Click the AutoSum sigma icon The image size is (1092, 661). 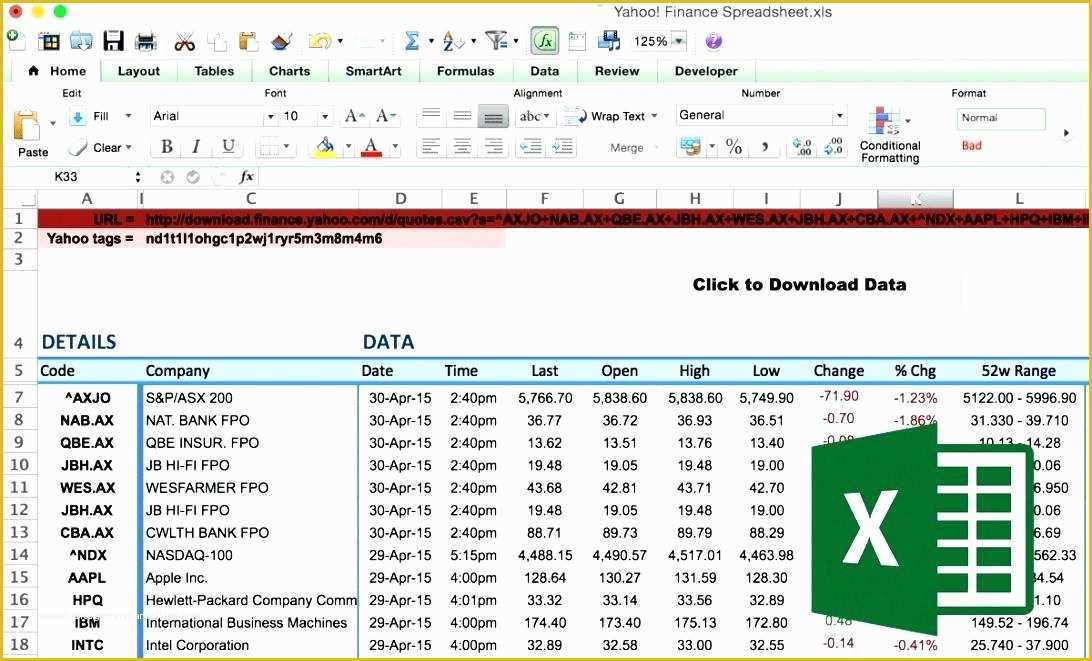click(412, 42)
